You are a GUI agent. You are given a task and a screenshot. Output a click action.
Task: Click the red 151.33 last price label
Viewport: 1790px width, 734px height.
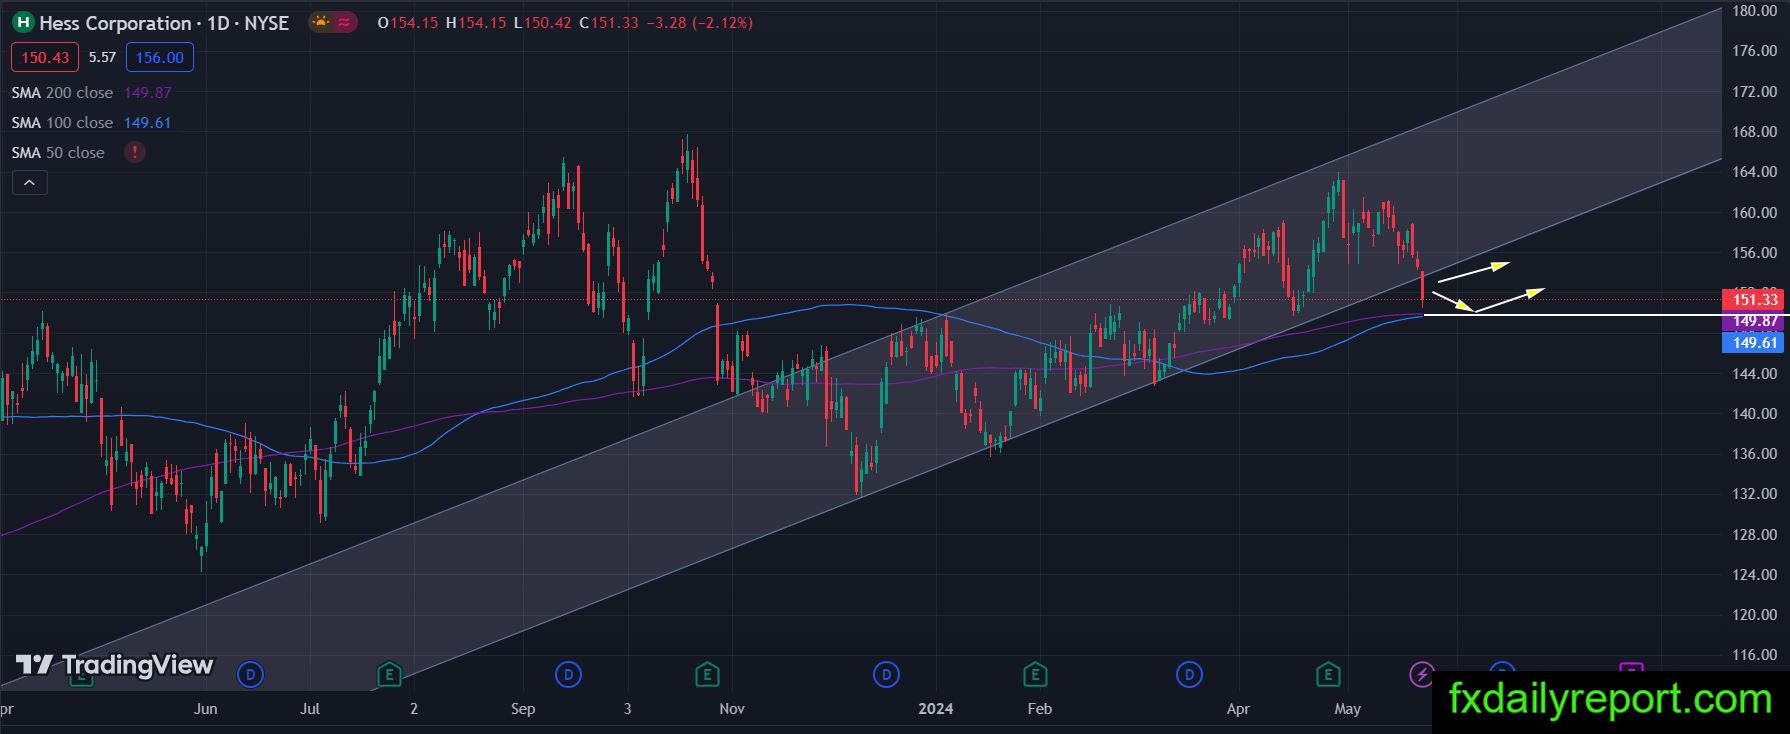pyautogui.click(x=1755, y=299)
